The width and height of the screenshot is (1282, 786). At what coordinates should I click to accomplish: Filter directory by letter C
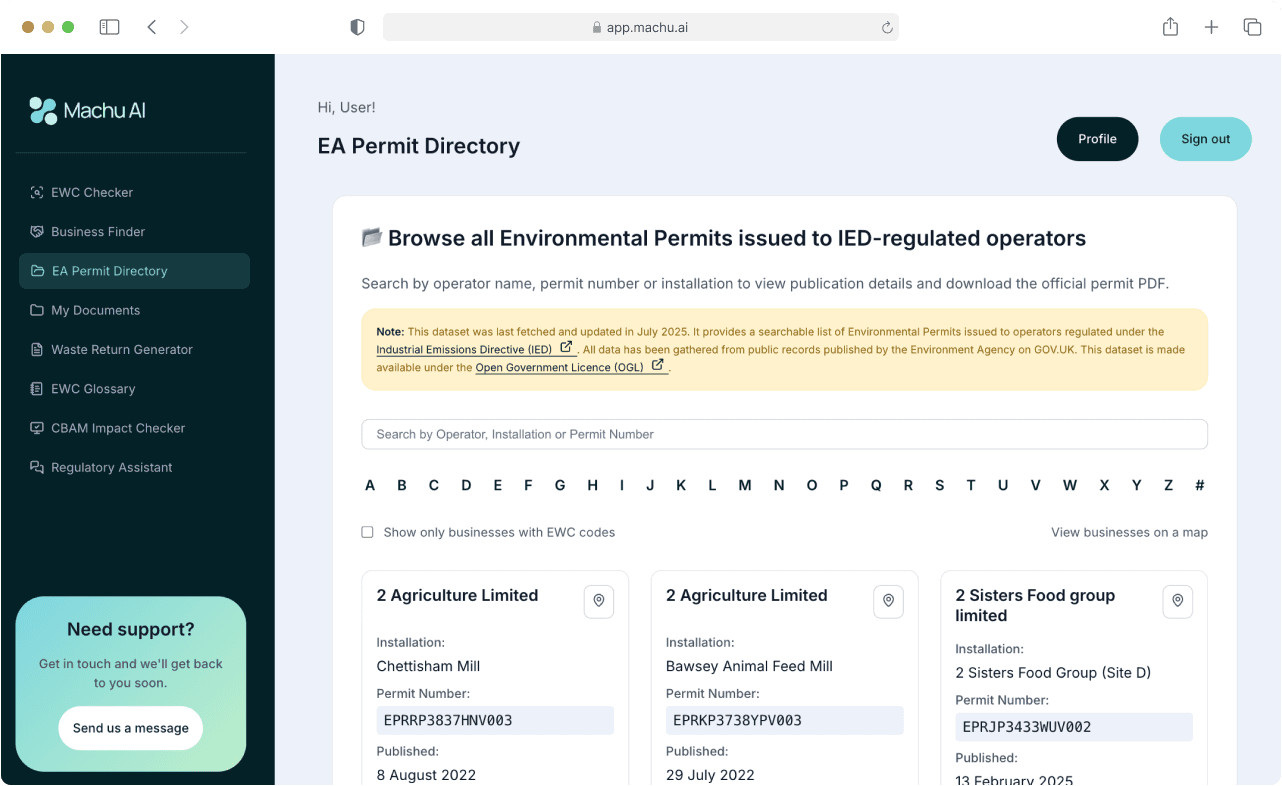tap(434, 485)
